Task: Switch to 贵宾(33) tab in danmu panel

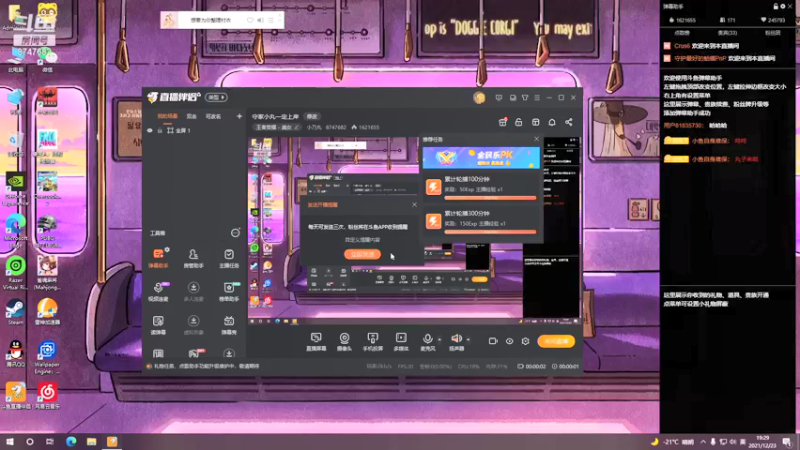Action: click(727, 33)
